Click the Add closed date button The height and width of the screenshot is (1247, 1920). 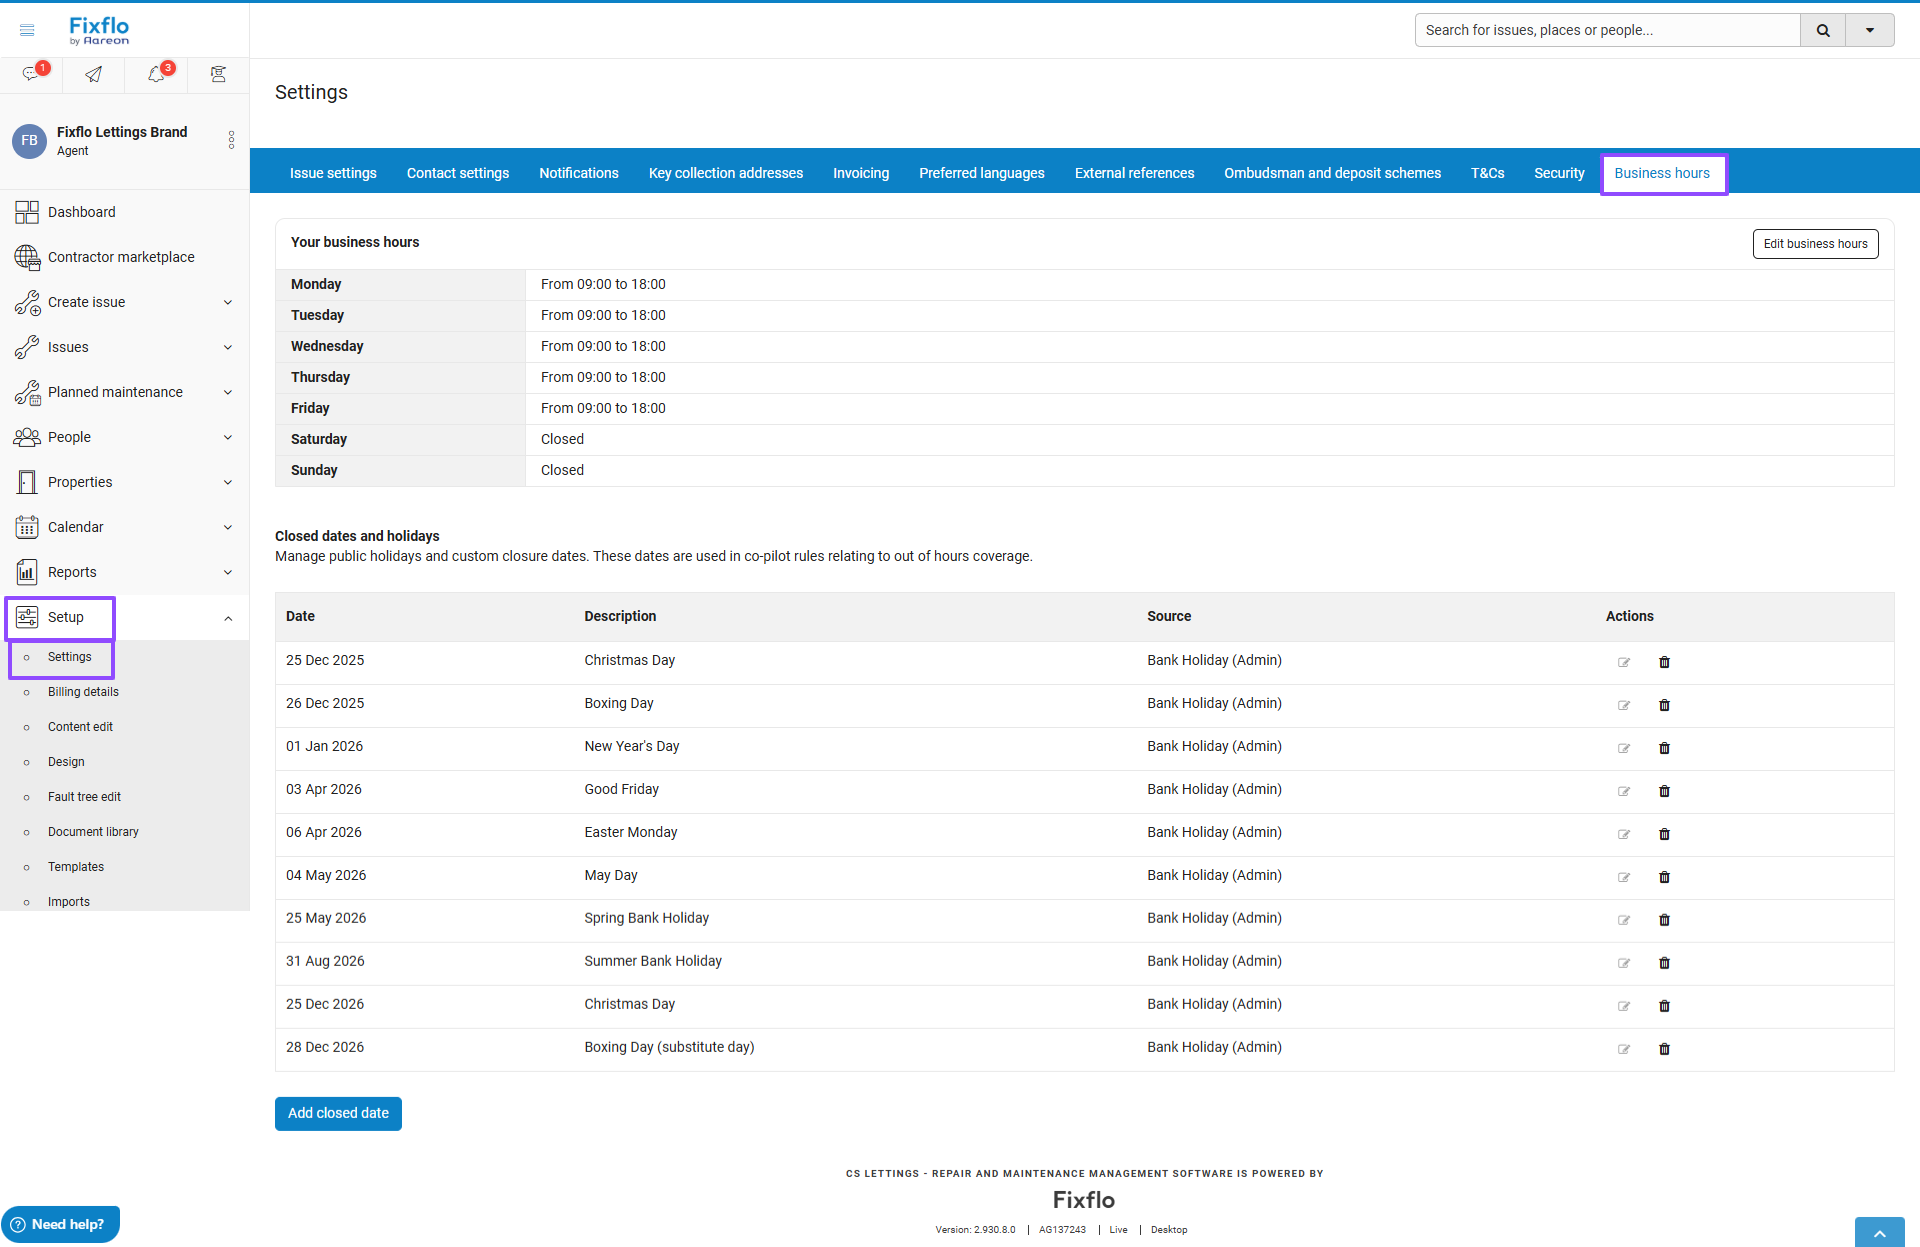pyautogui.click(x=338, y=1113)
